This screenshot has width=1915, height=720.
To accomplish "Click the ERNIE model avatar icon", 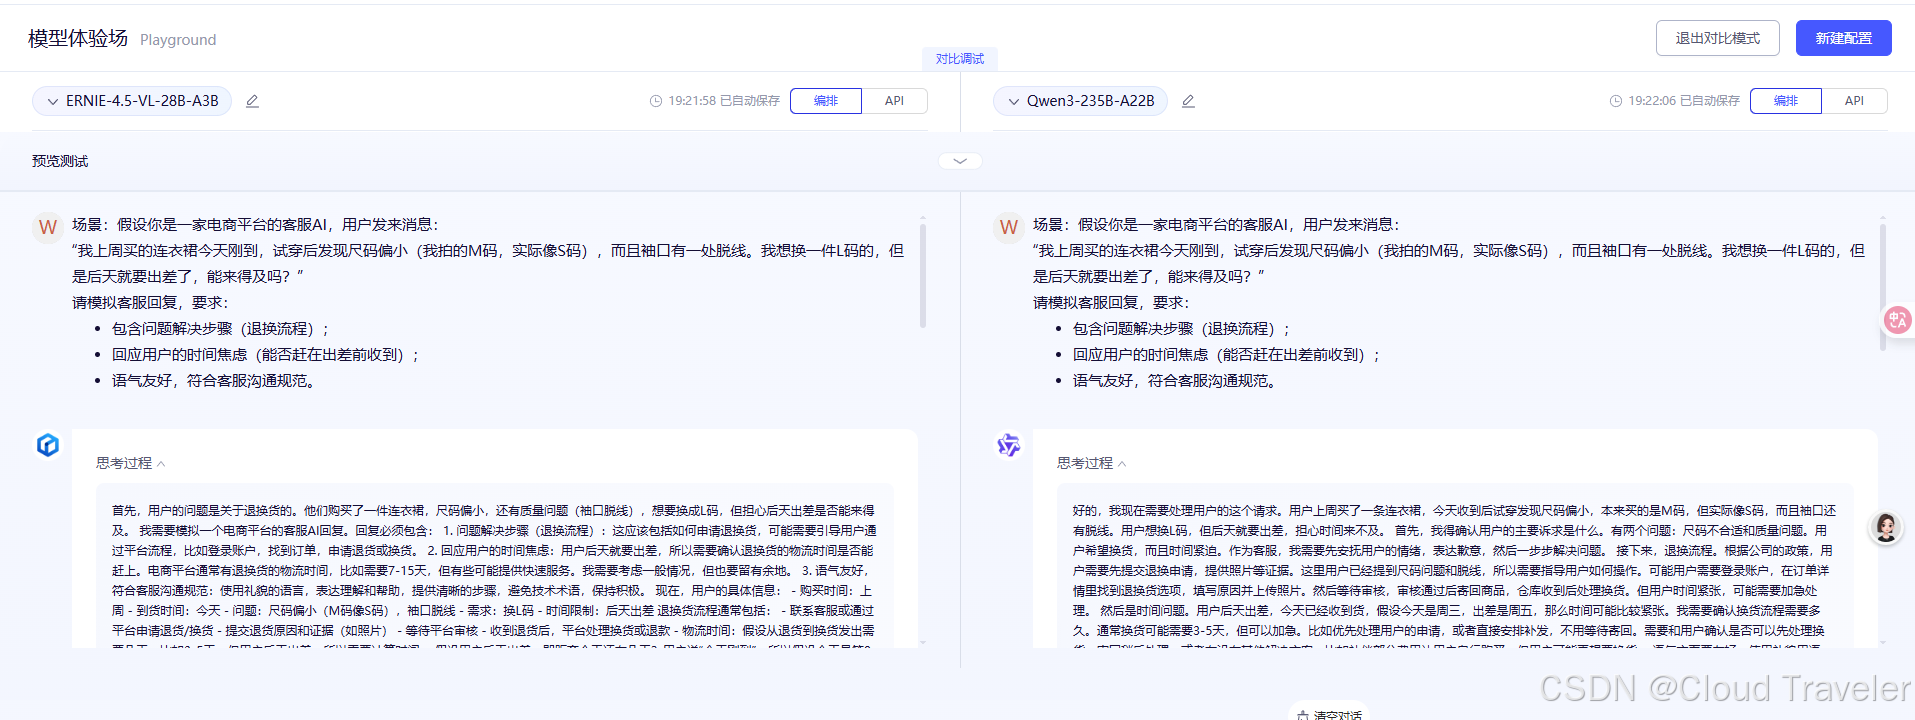I will point(48,445).
